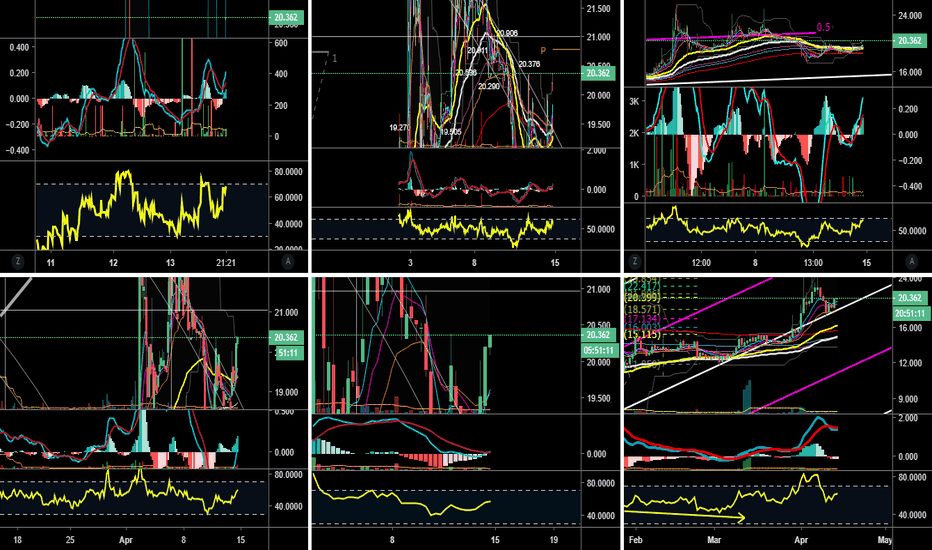The height and width of the screenshot is (550, 932).
Task: Click the 21.500 price scale value
Action: coord(599,9)
